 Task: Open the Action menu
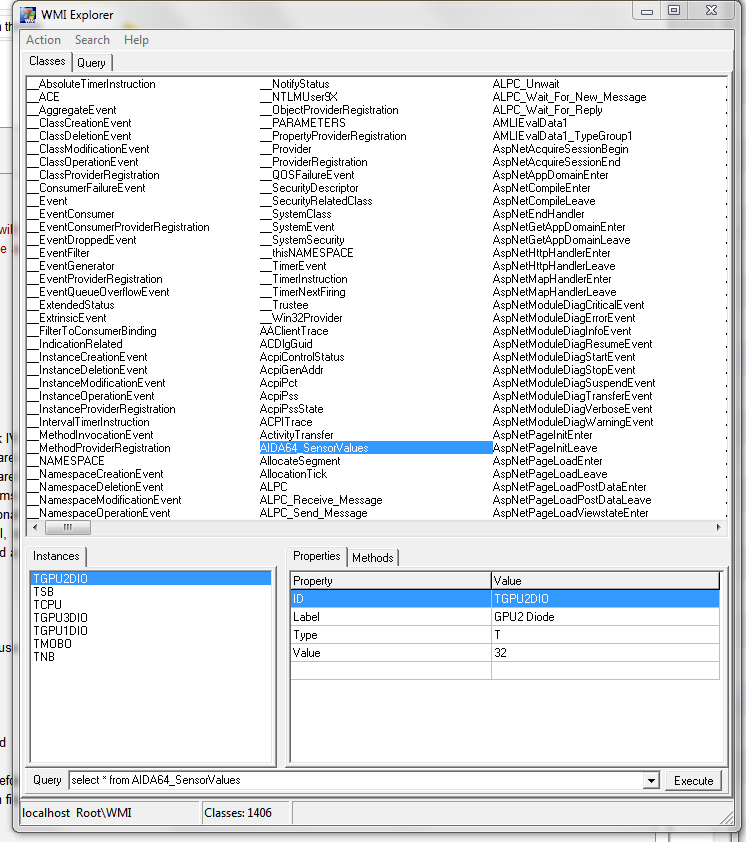[44, 40]
